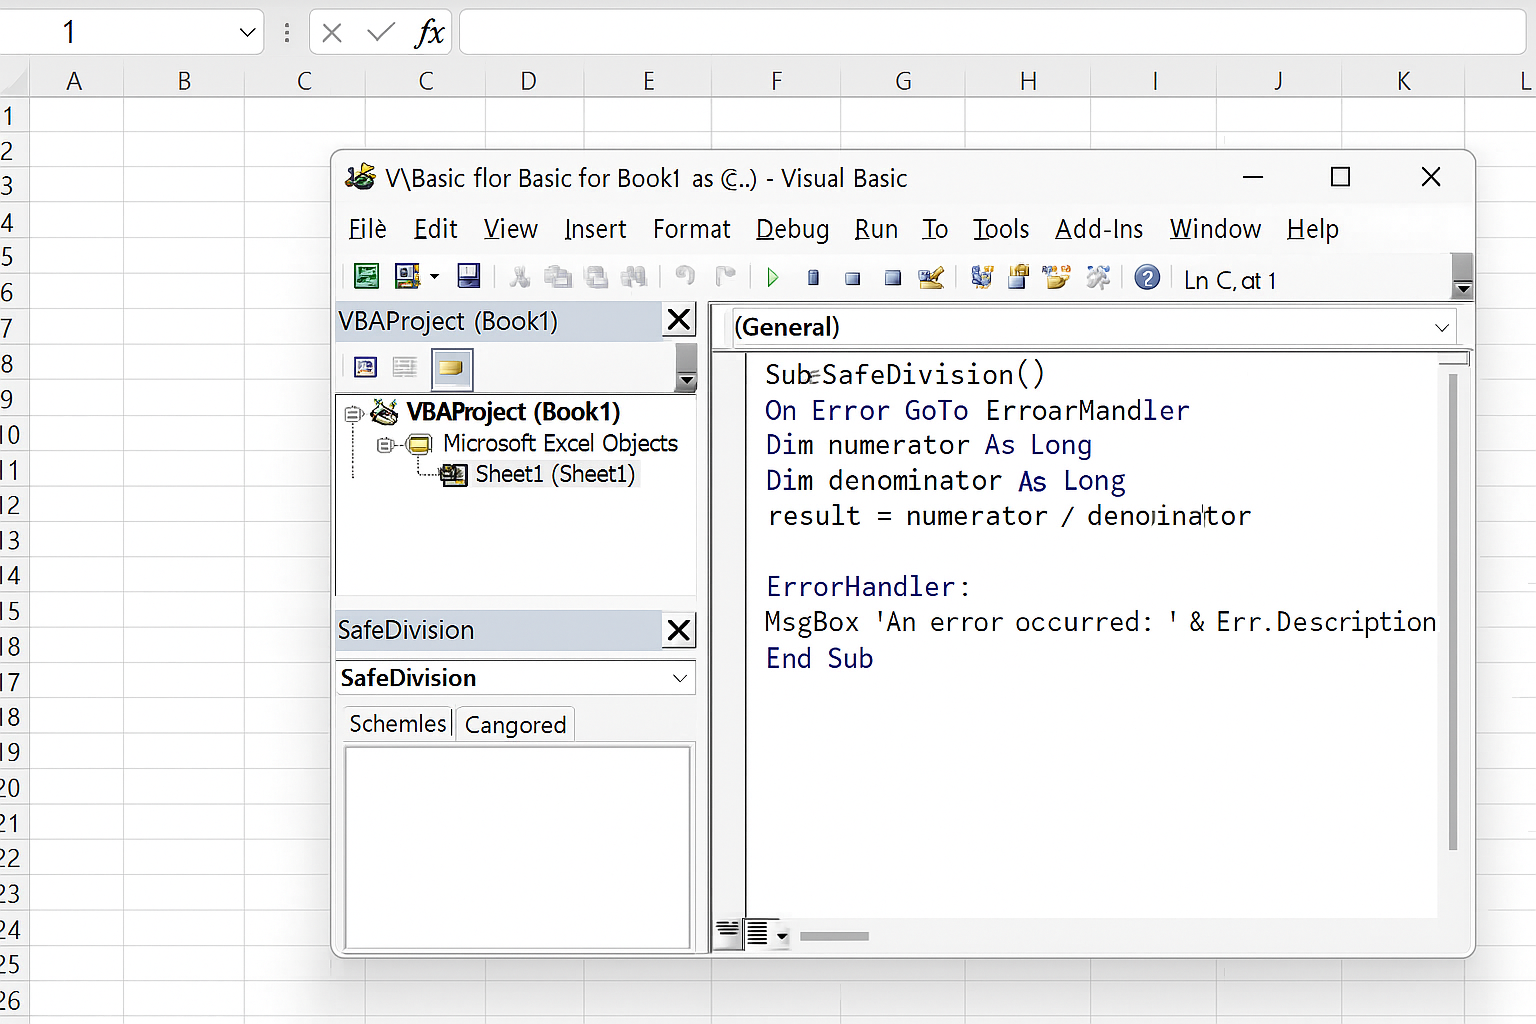Image resolution: width=1536 pixels, height=1024 pixels.
Task: Open the Tools menu
Action: pos(1001,229)
